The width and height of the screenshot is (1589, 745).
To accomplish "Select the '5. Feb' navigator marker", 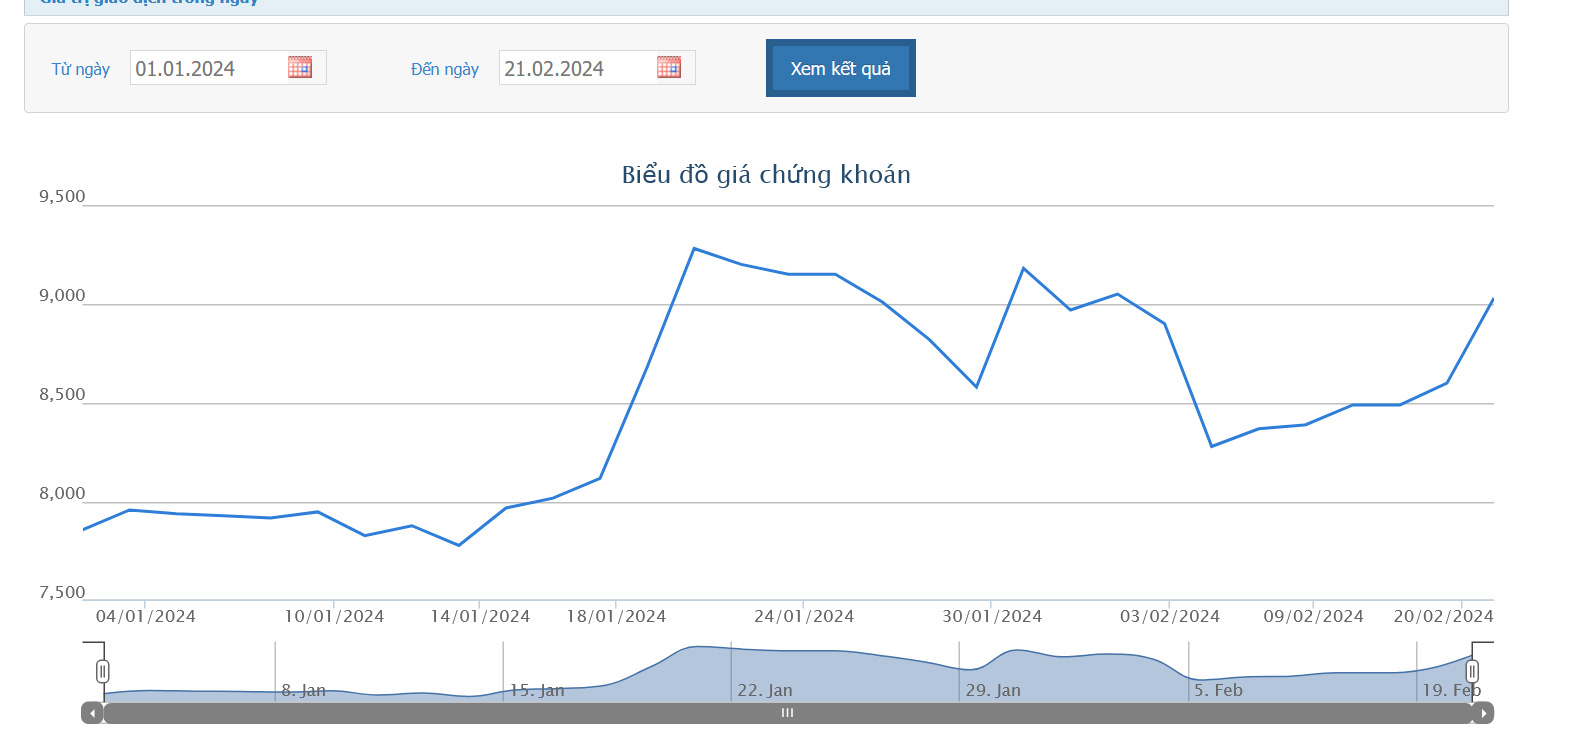I will (x=1218, y=690).
